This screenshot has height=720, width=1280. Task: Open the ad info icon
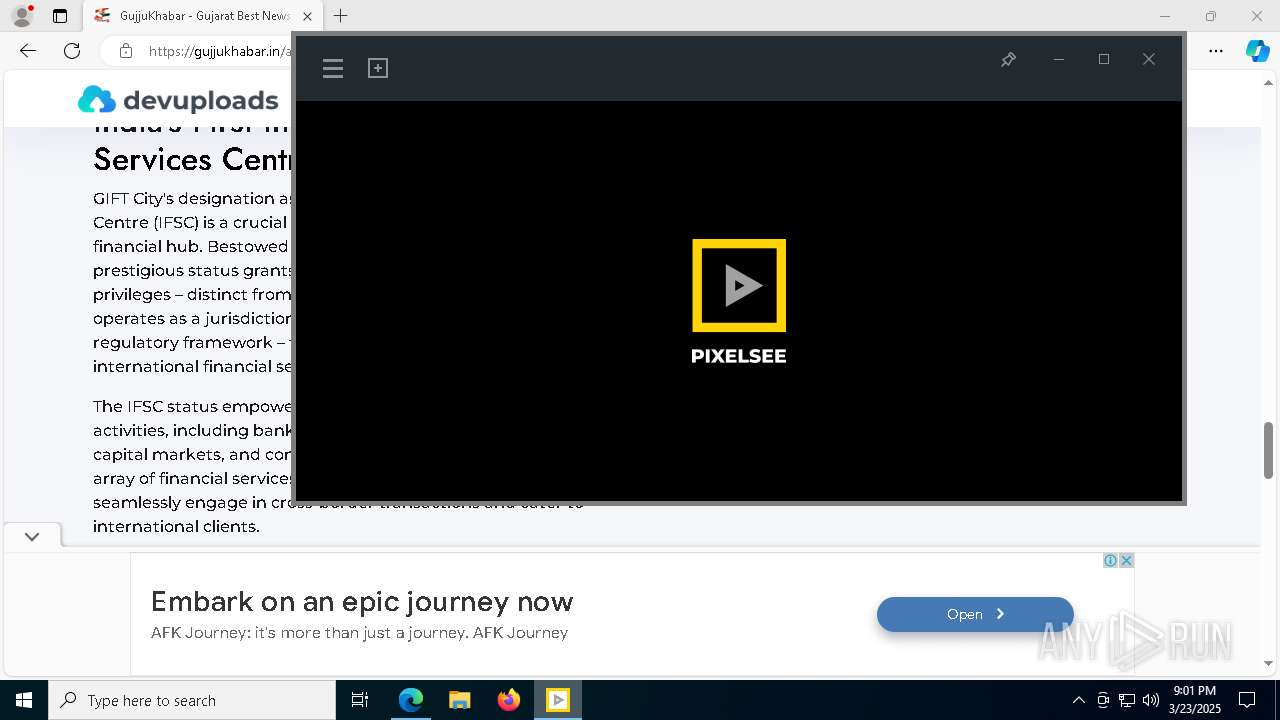pos(1110,560)
